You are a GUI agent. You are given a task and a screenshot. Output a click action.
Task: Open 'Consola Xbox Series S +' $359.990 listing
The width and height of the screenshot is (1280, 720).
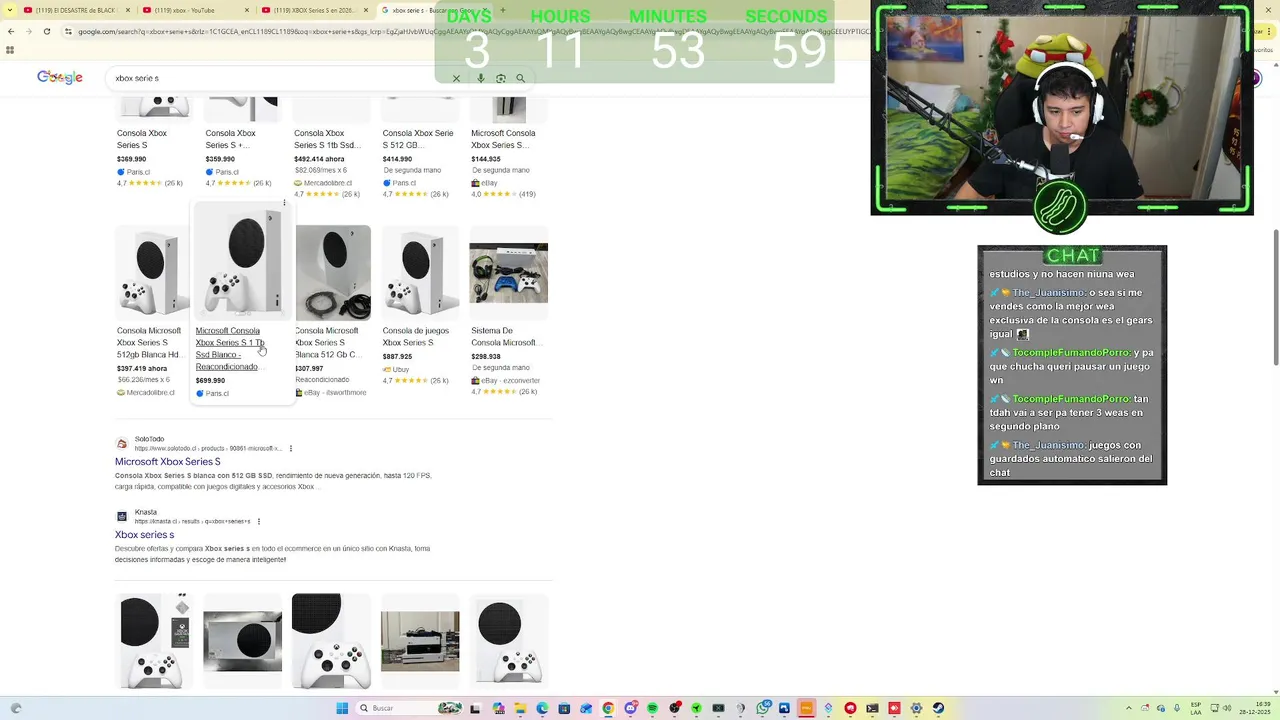pyautogui.click(x=230, y=139)
